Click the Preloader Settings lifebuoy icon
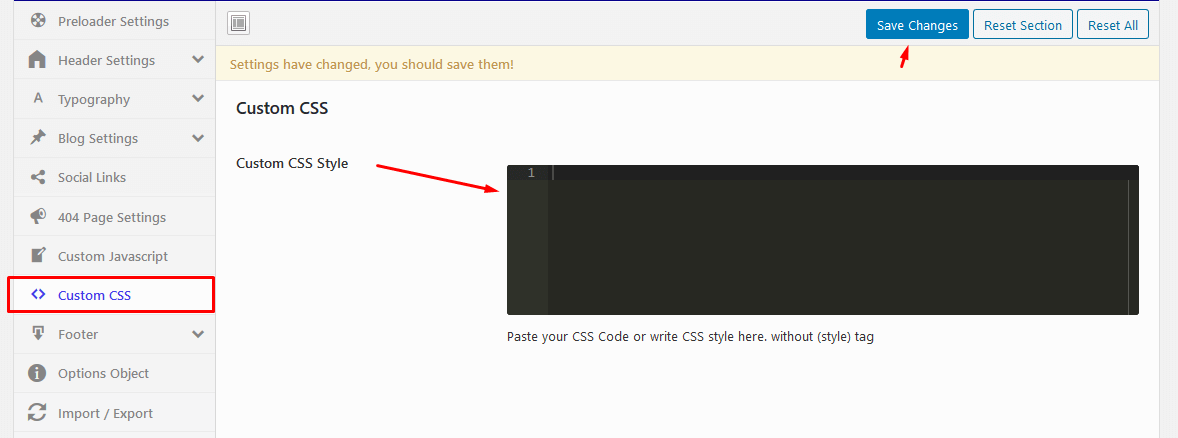1178x438 pixels. pos(38,21)
